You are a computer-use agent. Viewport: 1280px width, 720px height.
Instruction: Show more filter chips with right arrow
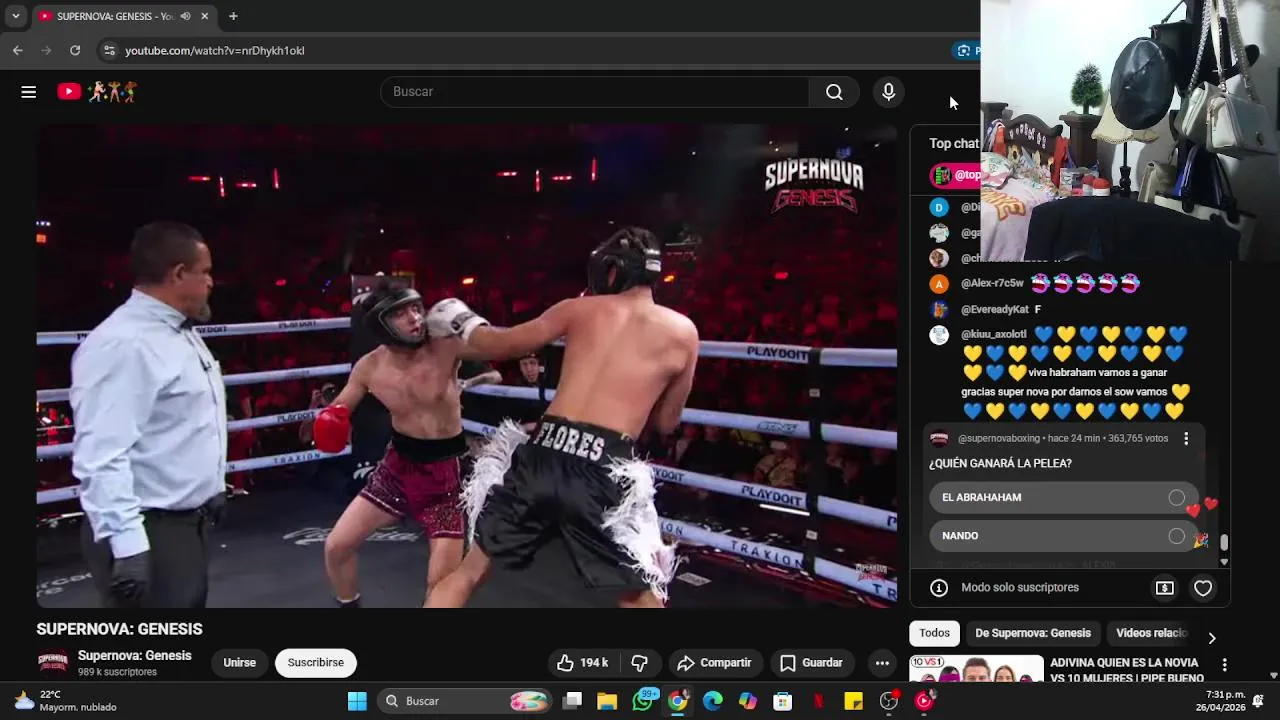click(1211, 638)
